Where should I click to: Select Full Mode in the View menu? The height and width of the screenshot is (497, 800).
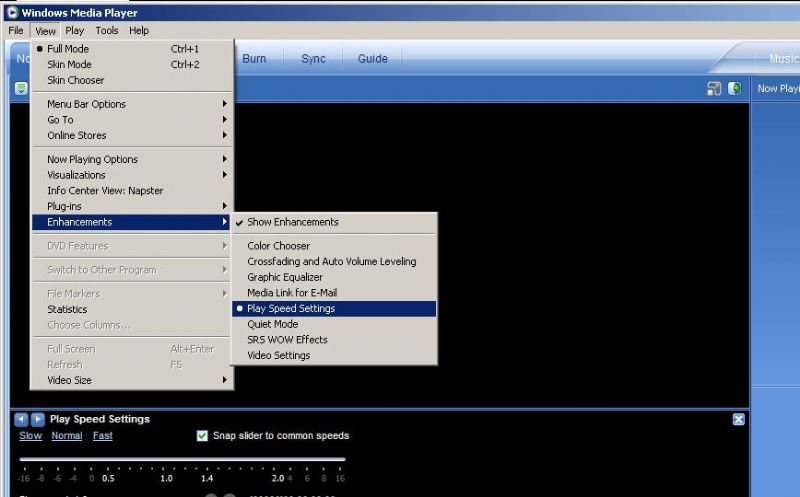[x=132, y=49]
